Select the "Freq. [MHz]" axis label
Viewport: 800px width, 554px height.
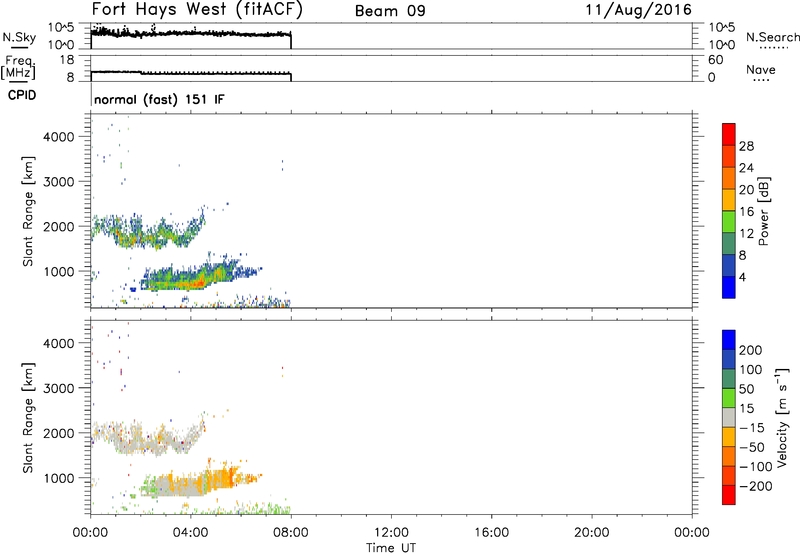click(x=18, y=67)
